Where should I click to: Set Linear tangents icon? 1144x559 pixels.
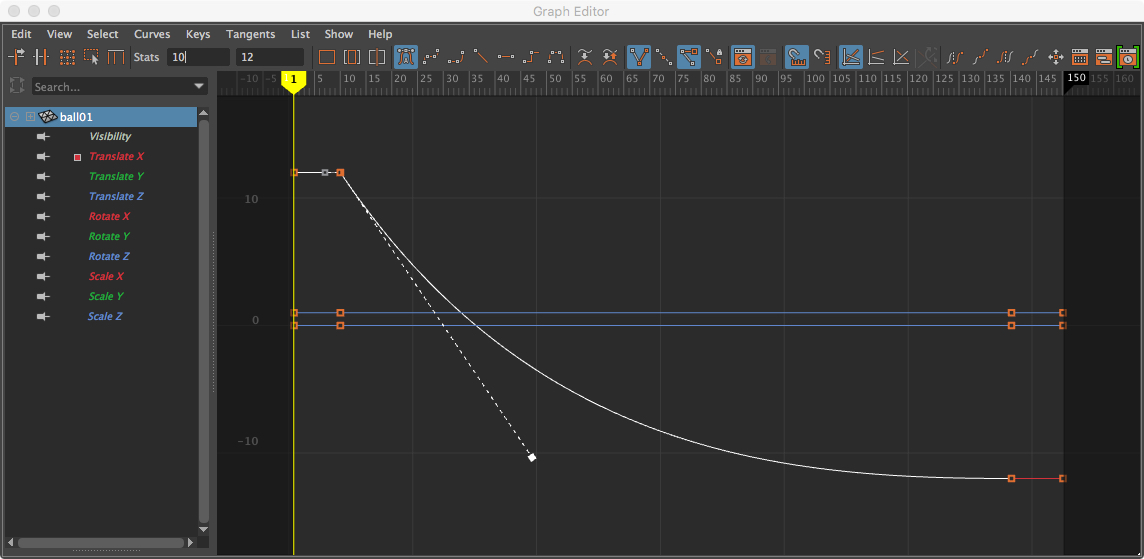click(x=481, y=57)
